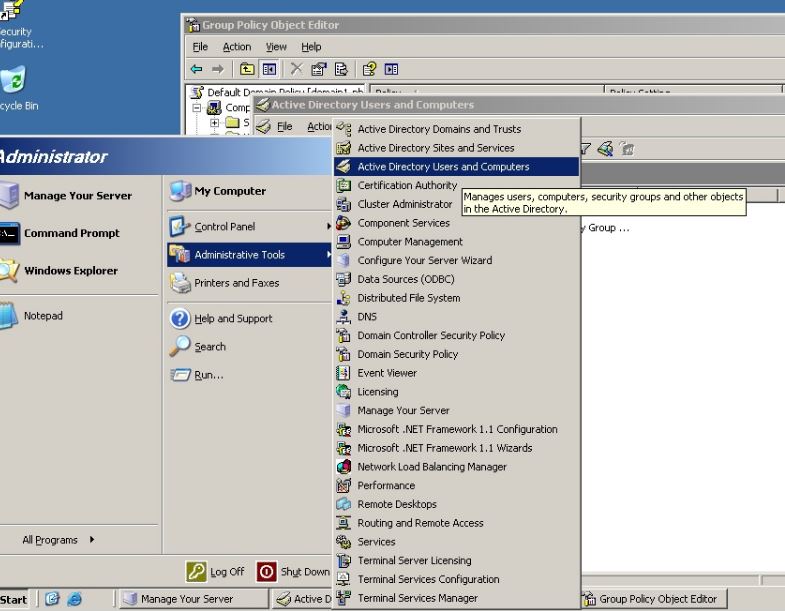Open Data Sources (ODBC)
Image resolution: width=785 pixels, height=611 pixels.
(457, 279)
